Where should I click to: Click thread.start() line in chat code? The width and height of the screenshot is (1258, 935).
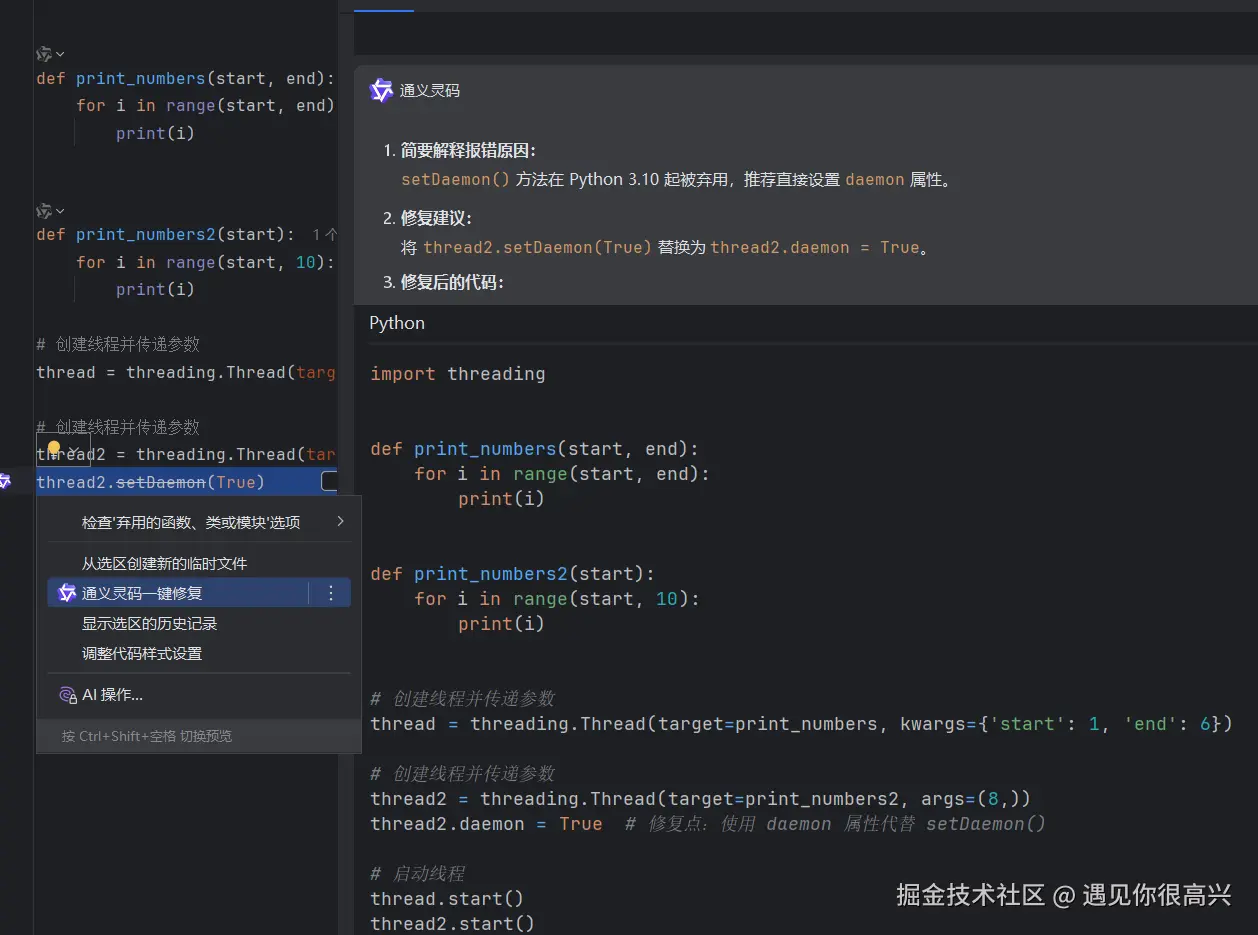coord(447,898)
